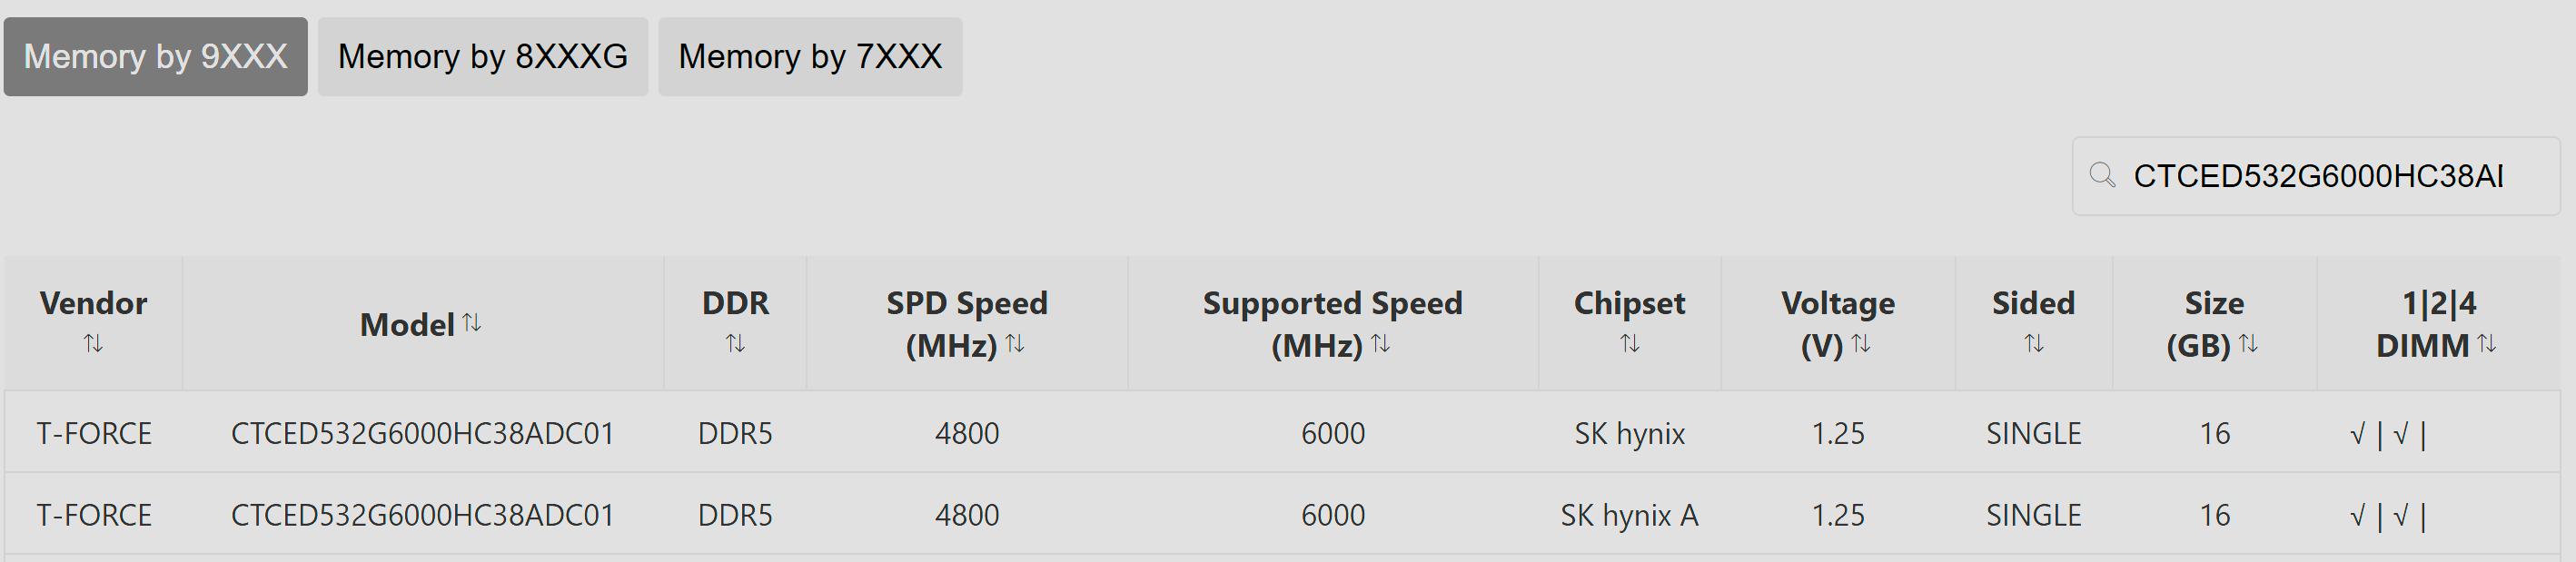
Task: Sort by Supported Speed arrows
Action: click(x=1380, y=344)
